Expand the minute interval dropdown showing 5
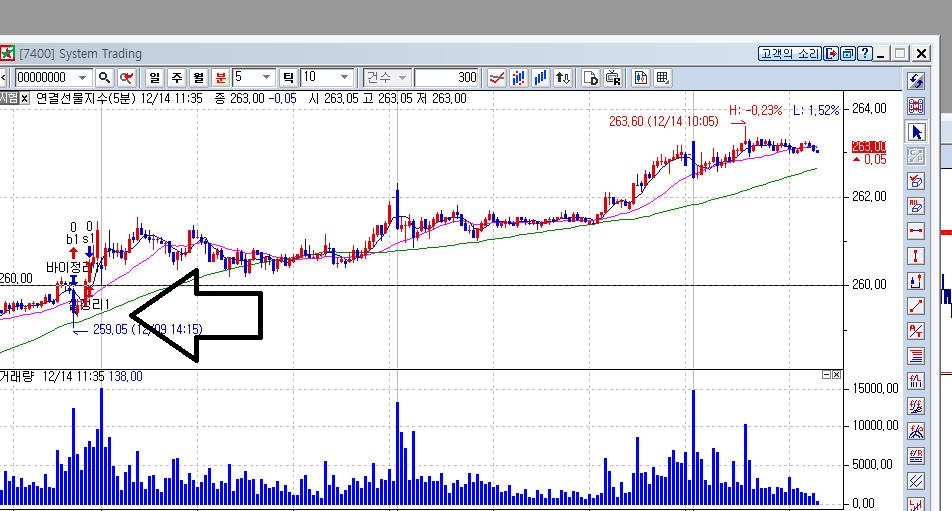952x511 pixels. pyautogui.click(x=266, y=78)
